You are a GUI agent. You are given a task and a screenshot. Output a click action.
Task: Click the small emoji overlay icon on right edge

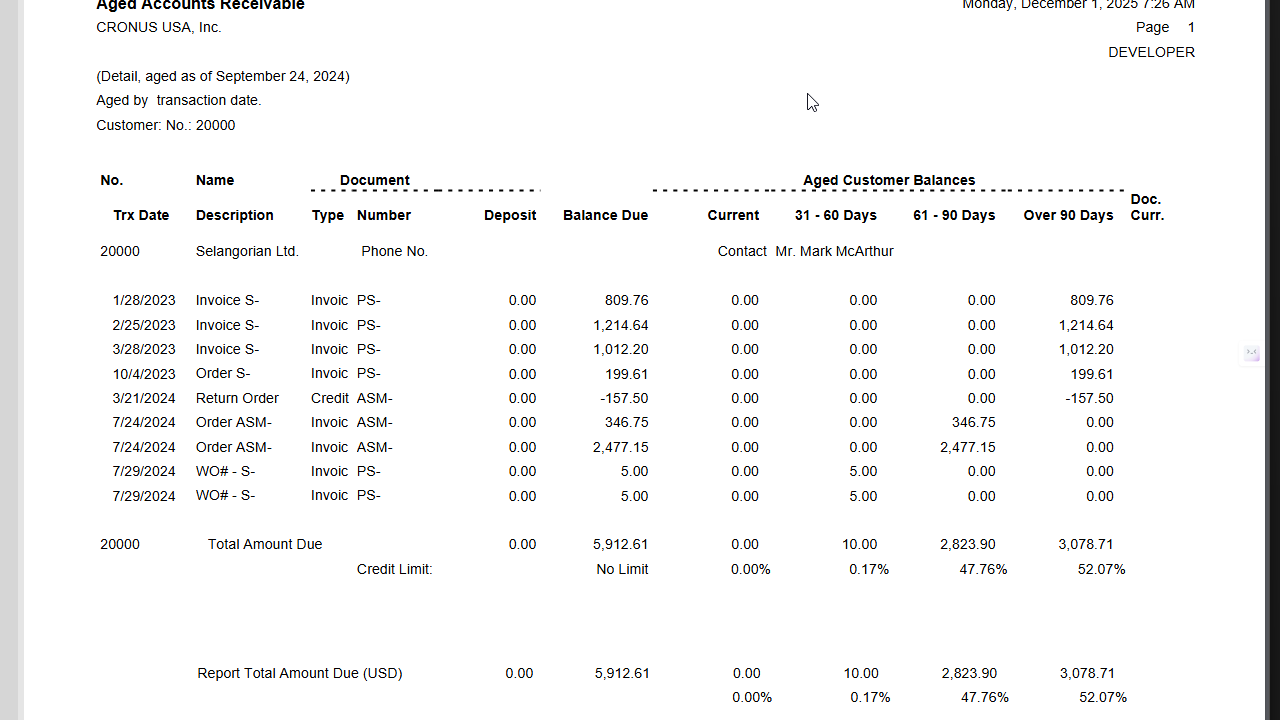(1251, 354)
